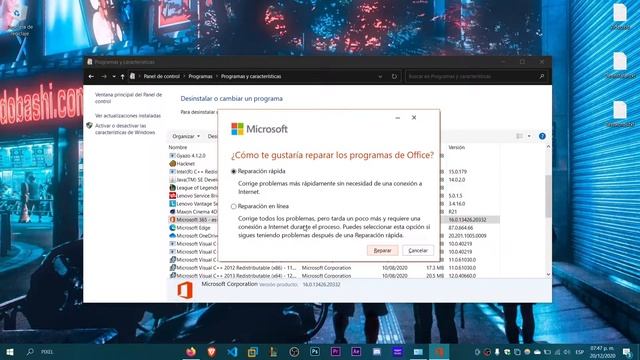The width and height of the screenshot is (640, 360).
Task: Click the Cancelar button in Office dialog
Action: [x=418, y=250]
